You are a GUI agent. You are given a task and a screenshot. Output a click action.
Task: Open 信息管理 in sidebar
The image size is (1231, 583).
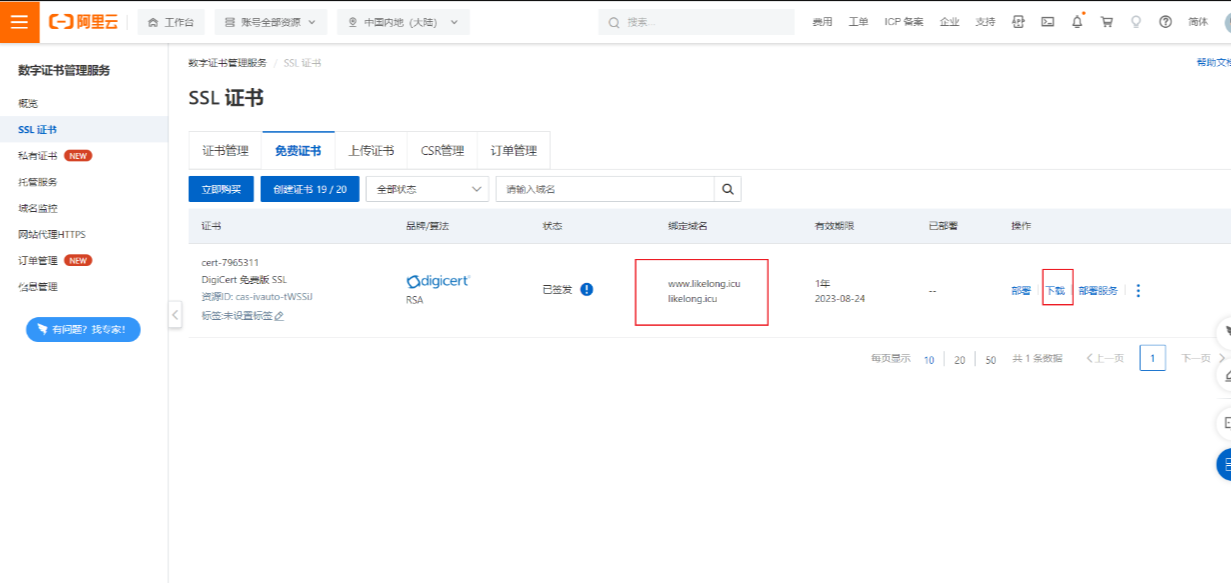(x=38, y=287)
